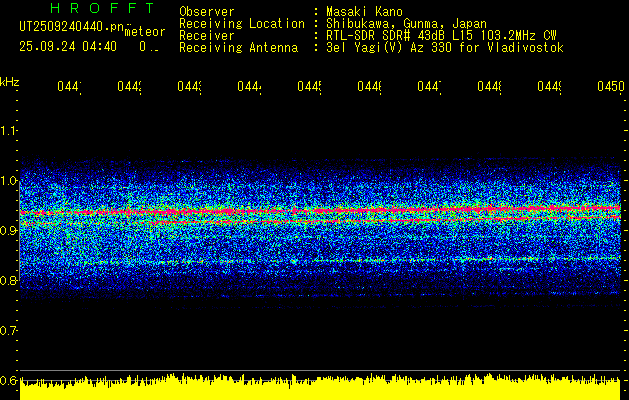Click the RTL-SDR receiver description text
The height and width of the screenshot is (400, 629).
441,36
